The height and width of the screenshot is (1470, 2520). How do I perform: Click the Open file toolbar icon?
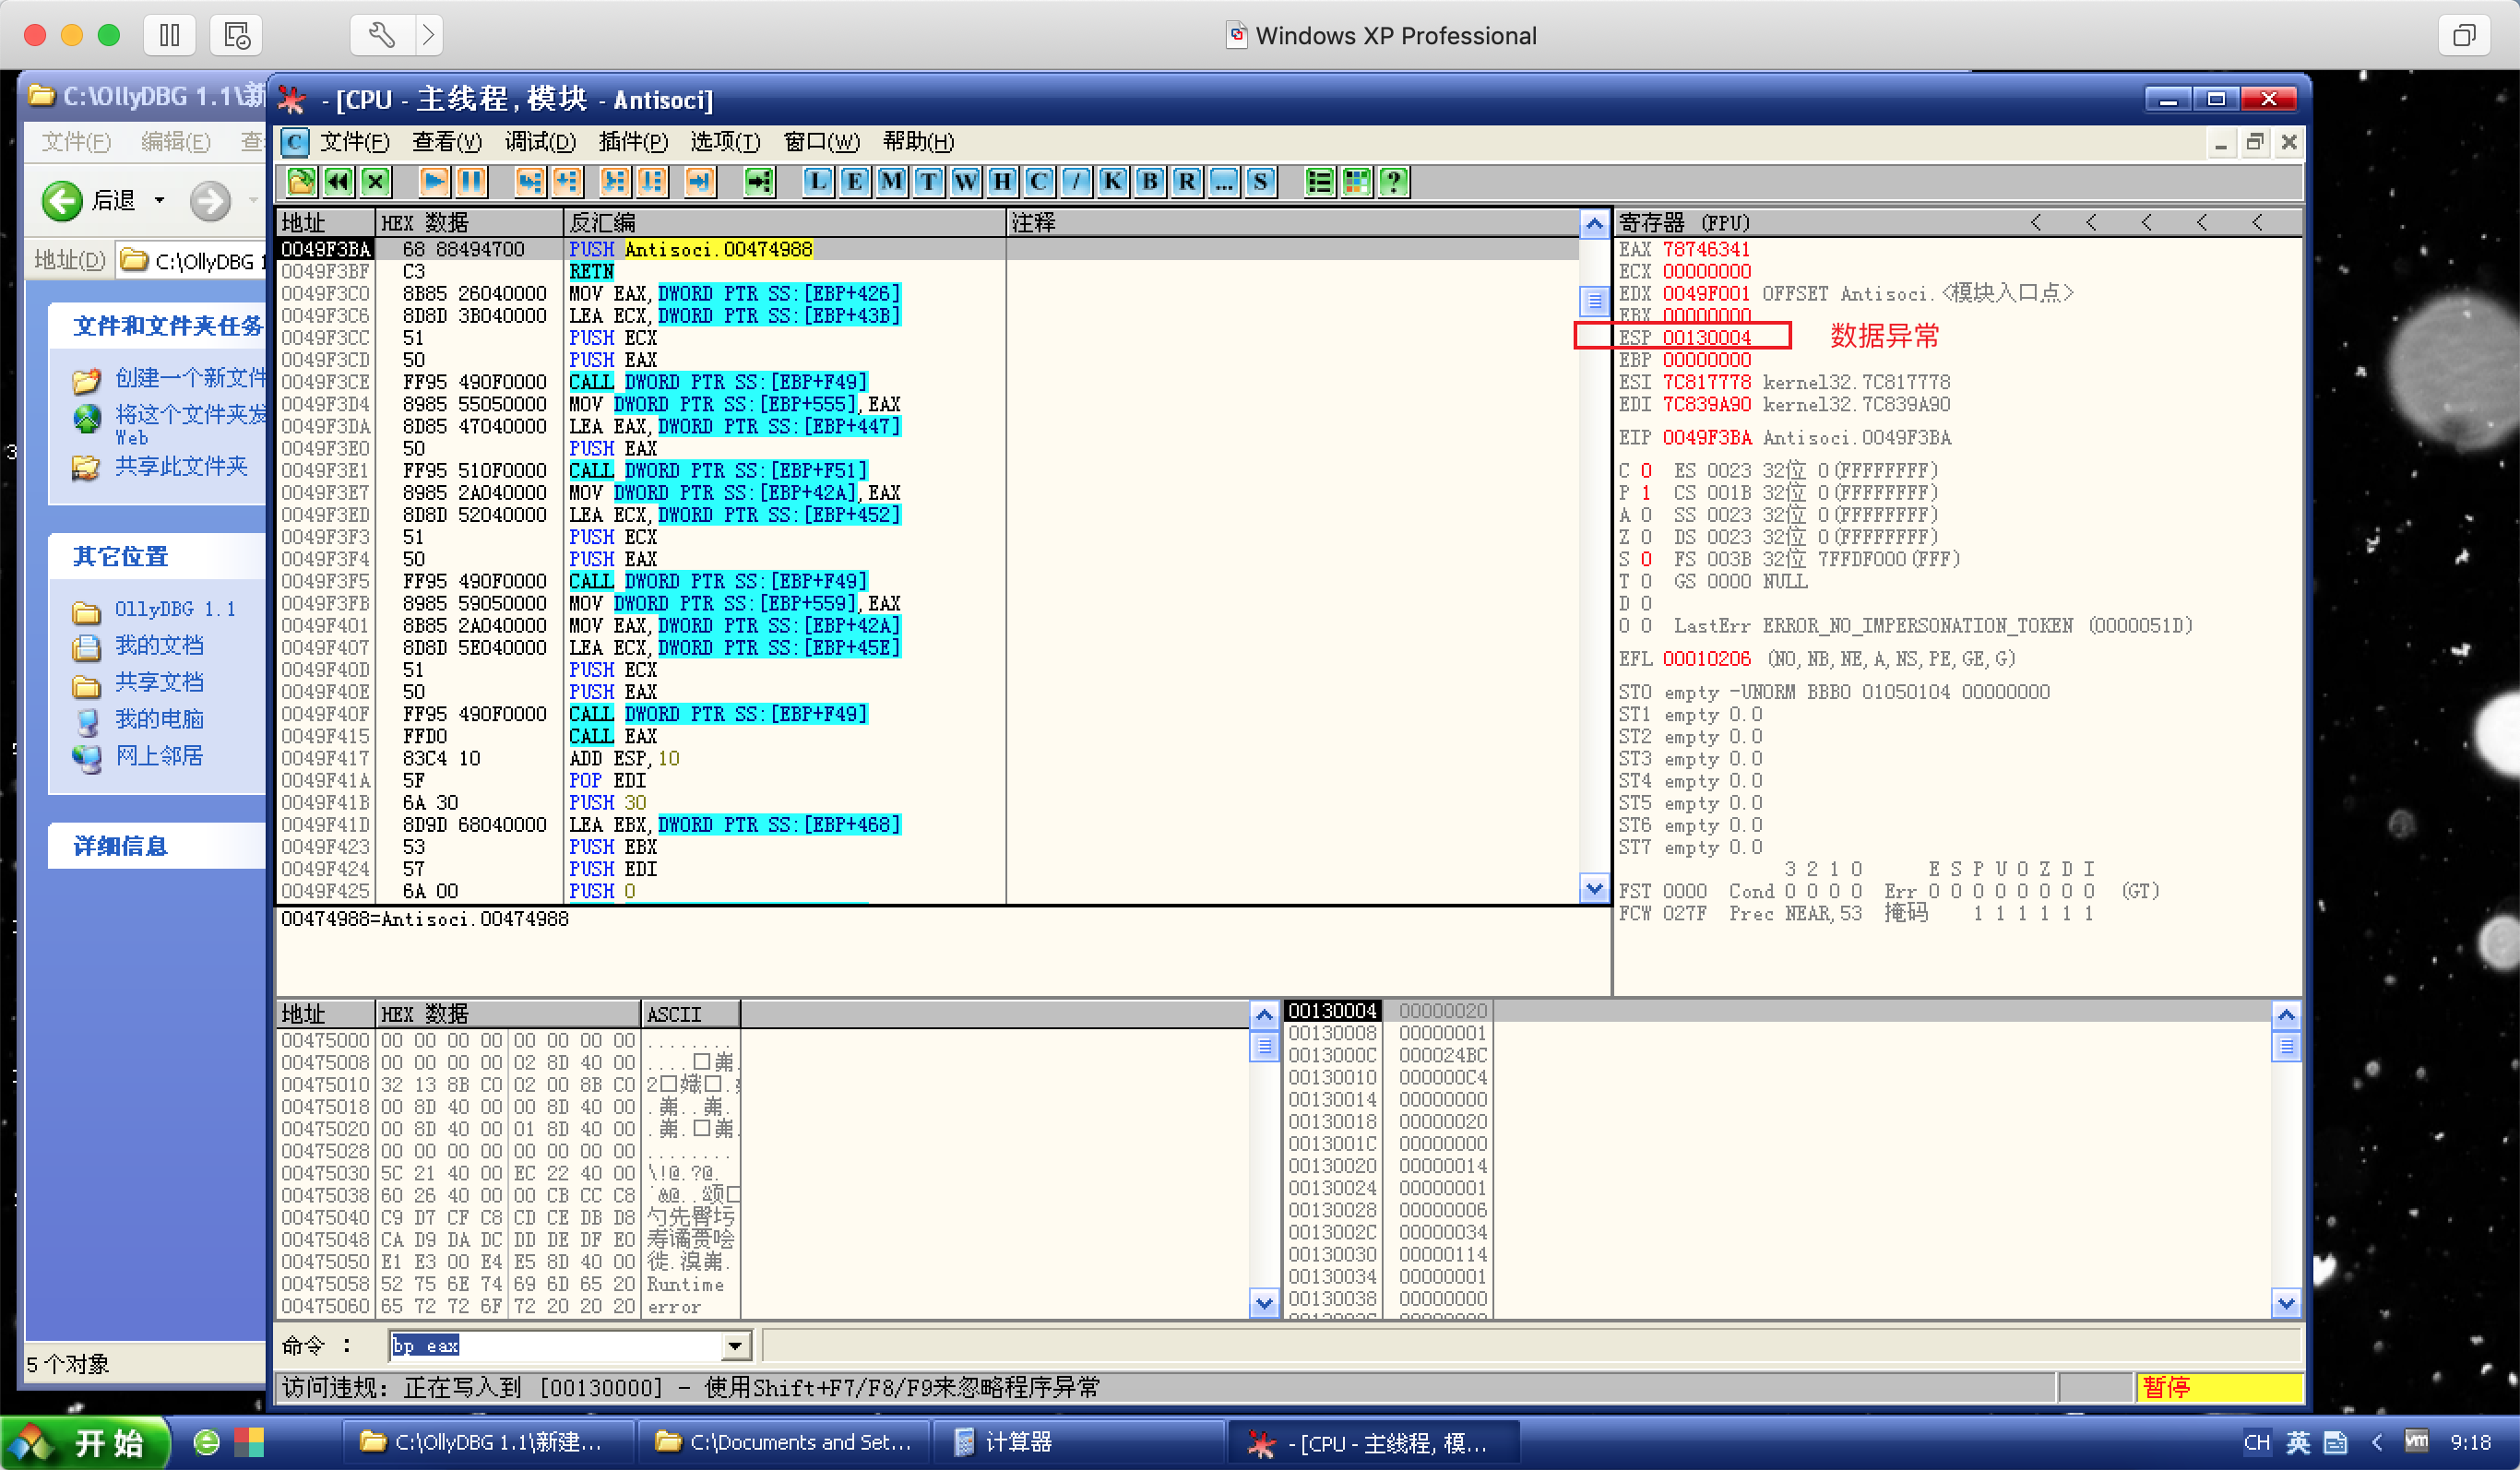(301, 181)
